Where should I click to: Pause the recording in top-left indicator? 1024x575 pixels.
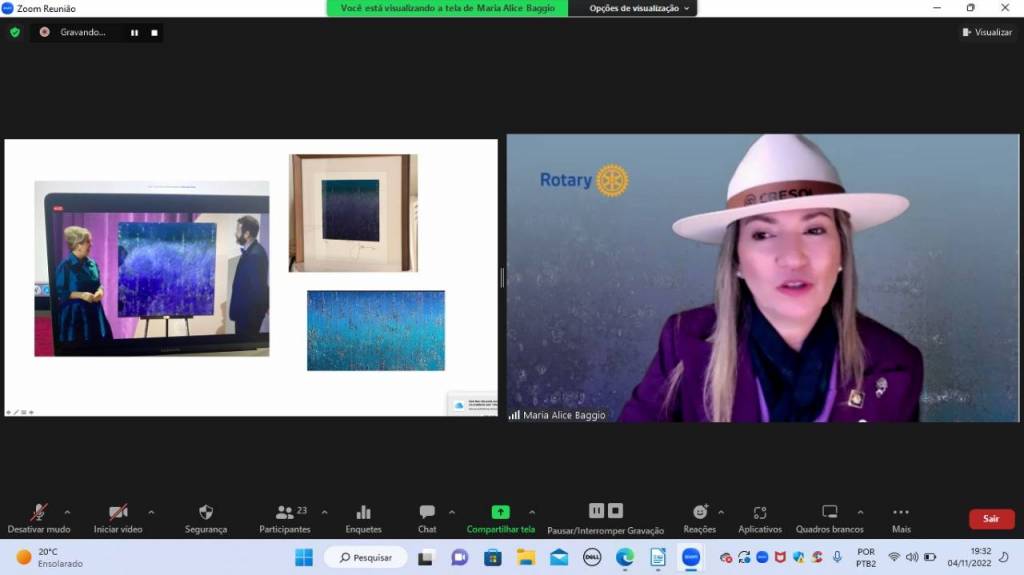coord(134,32)
